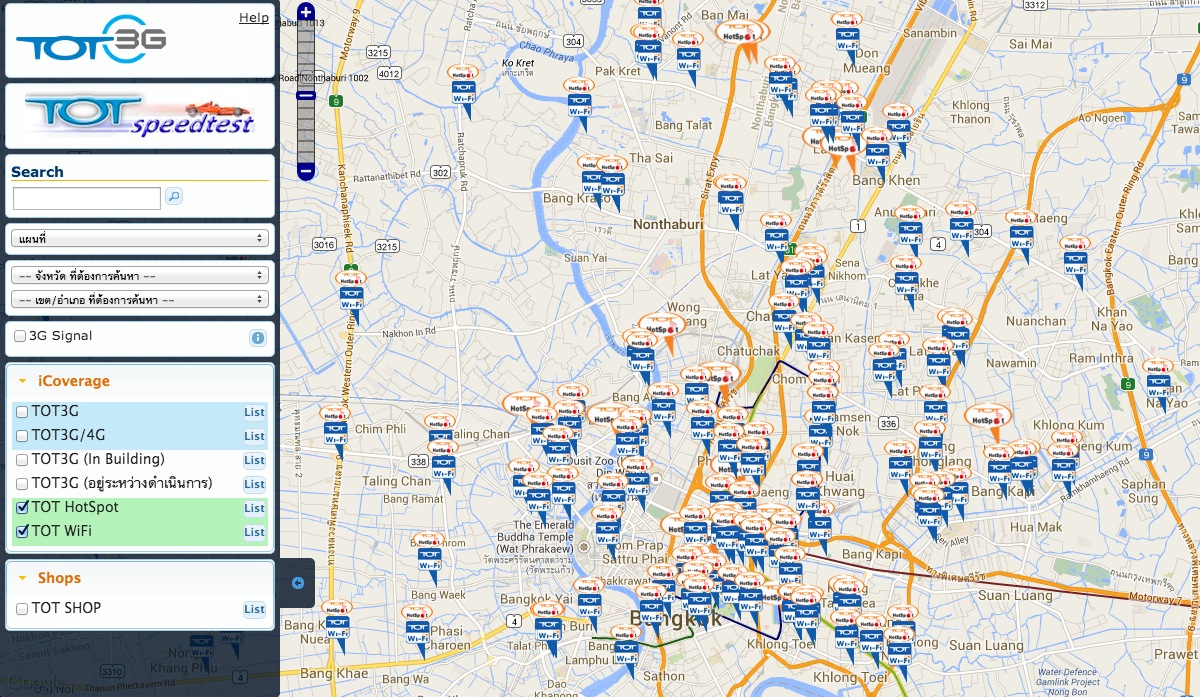Click List button for TOT HotSpot
Image resolution: width=1200 pixels, height=697 pixels.
254,508
